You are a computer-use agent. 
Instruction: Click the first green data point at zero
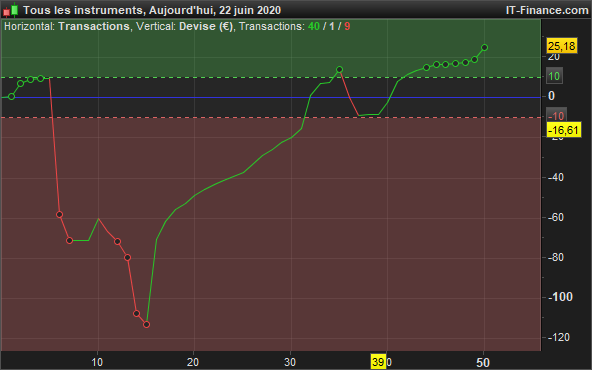(x=11, y=97)
